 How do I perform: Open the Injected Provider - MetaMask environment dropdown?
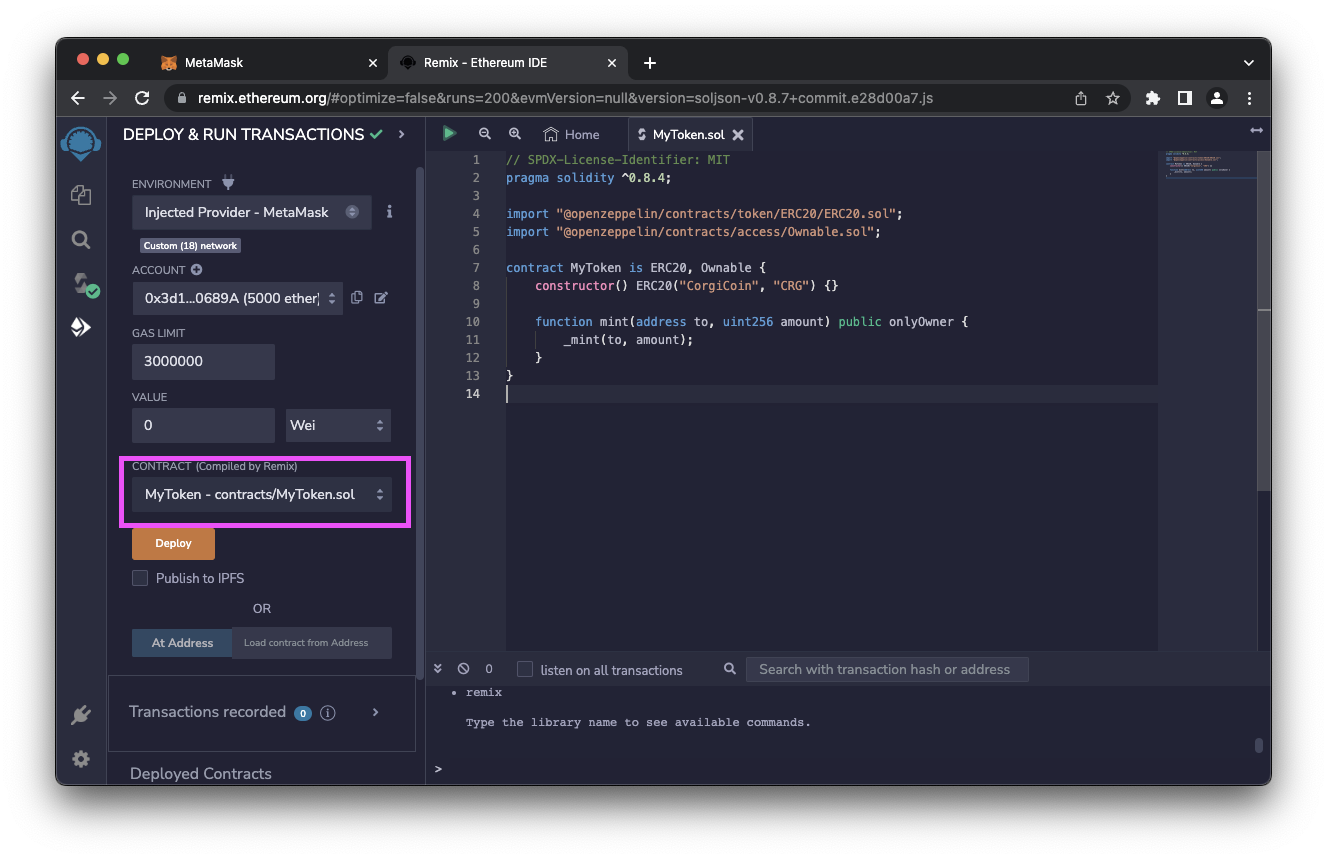[252, 212]
